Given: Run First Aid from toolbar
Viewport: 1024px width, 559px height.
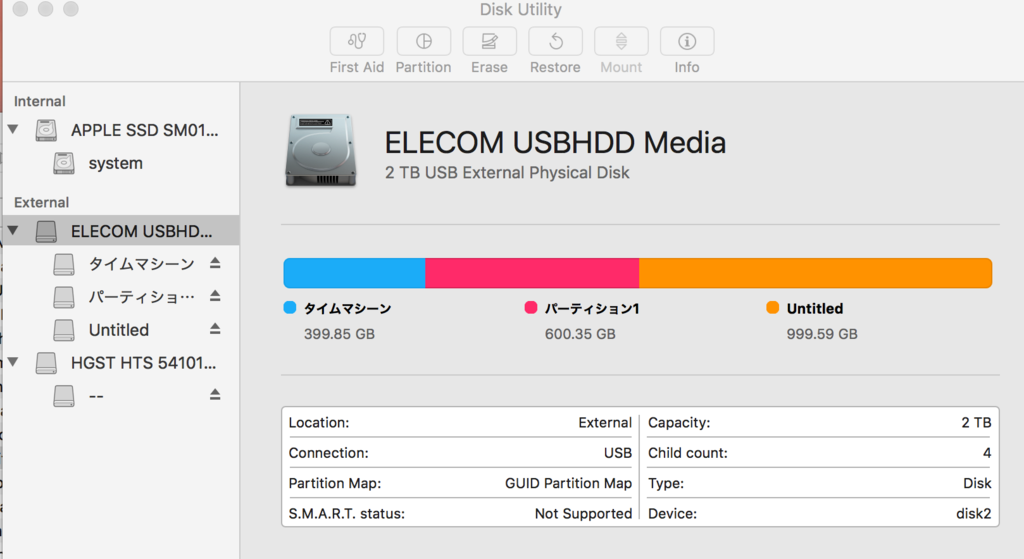Looking at the screenshot, I should [357, 42].
